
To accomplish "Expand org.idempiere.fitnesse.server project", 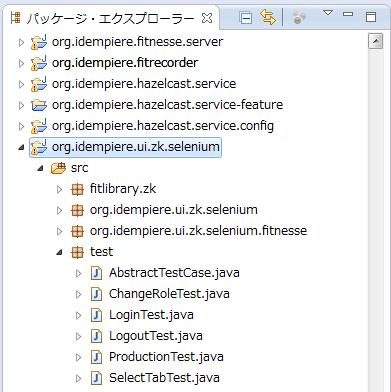I will 21,42.
